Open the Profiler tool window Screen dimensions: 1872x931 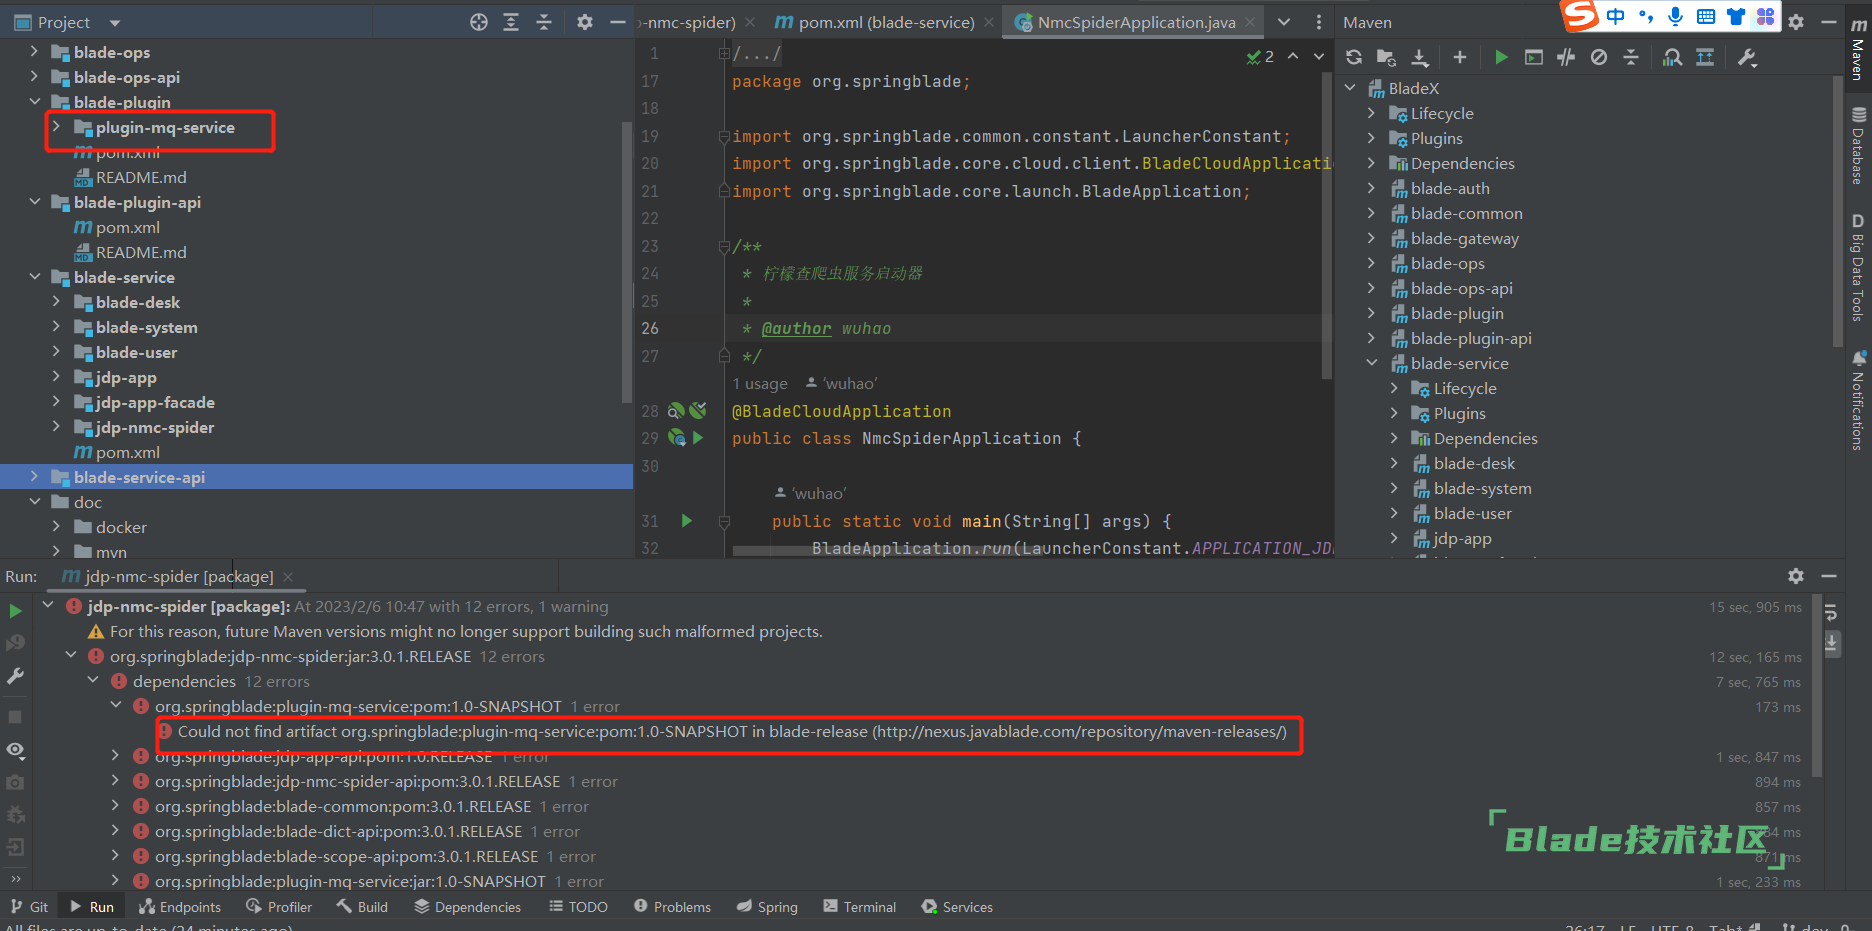[x=280, y=907]
